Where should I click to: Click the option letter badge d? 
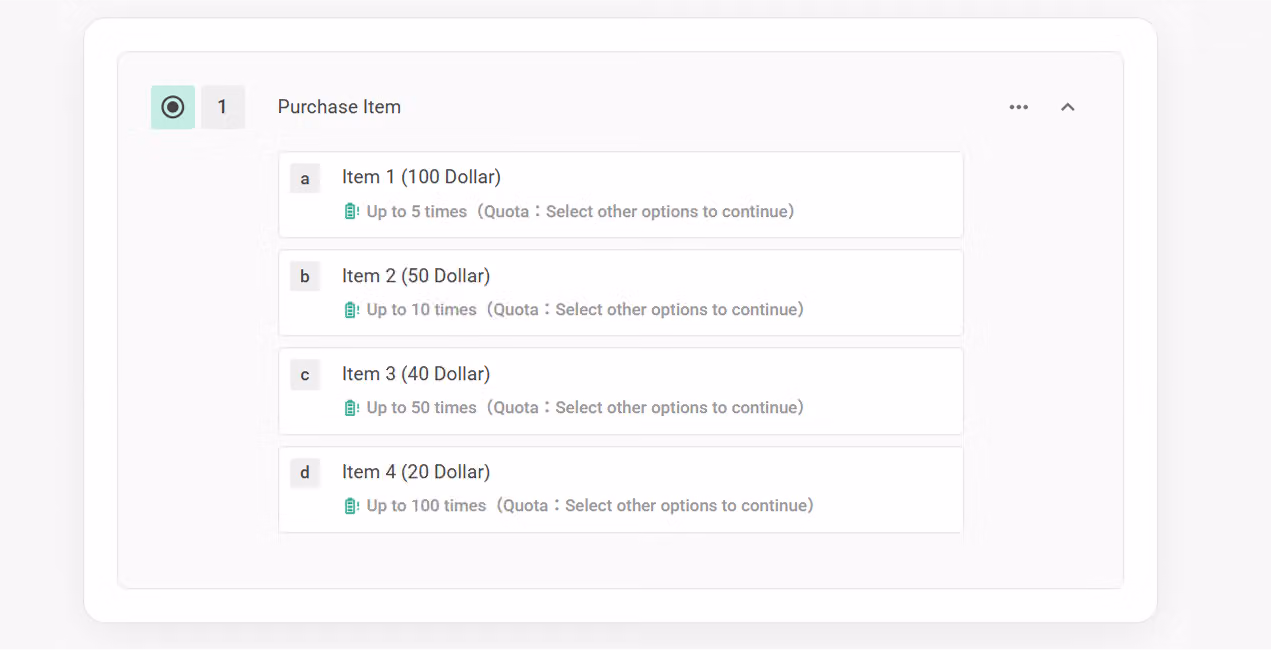pyautogui.click(x=305, y=473)
